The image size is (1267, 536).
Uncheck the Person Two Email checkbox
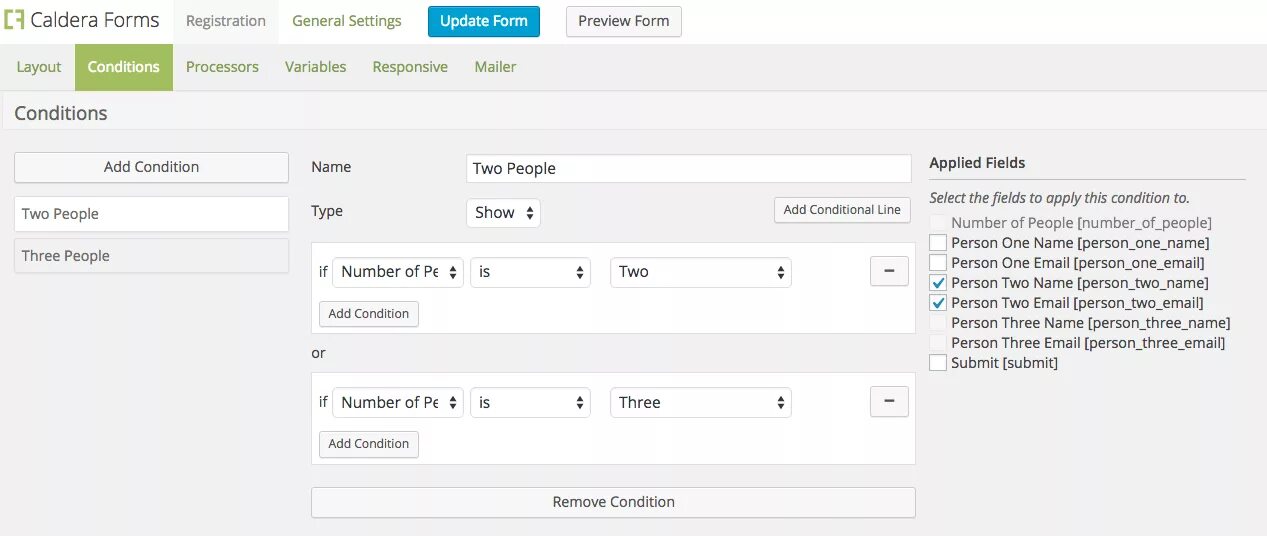click(x=938, y=303)
